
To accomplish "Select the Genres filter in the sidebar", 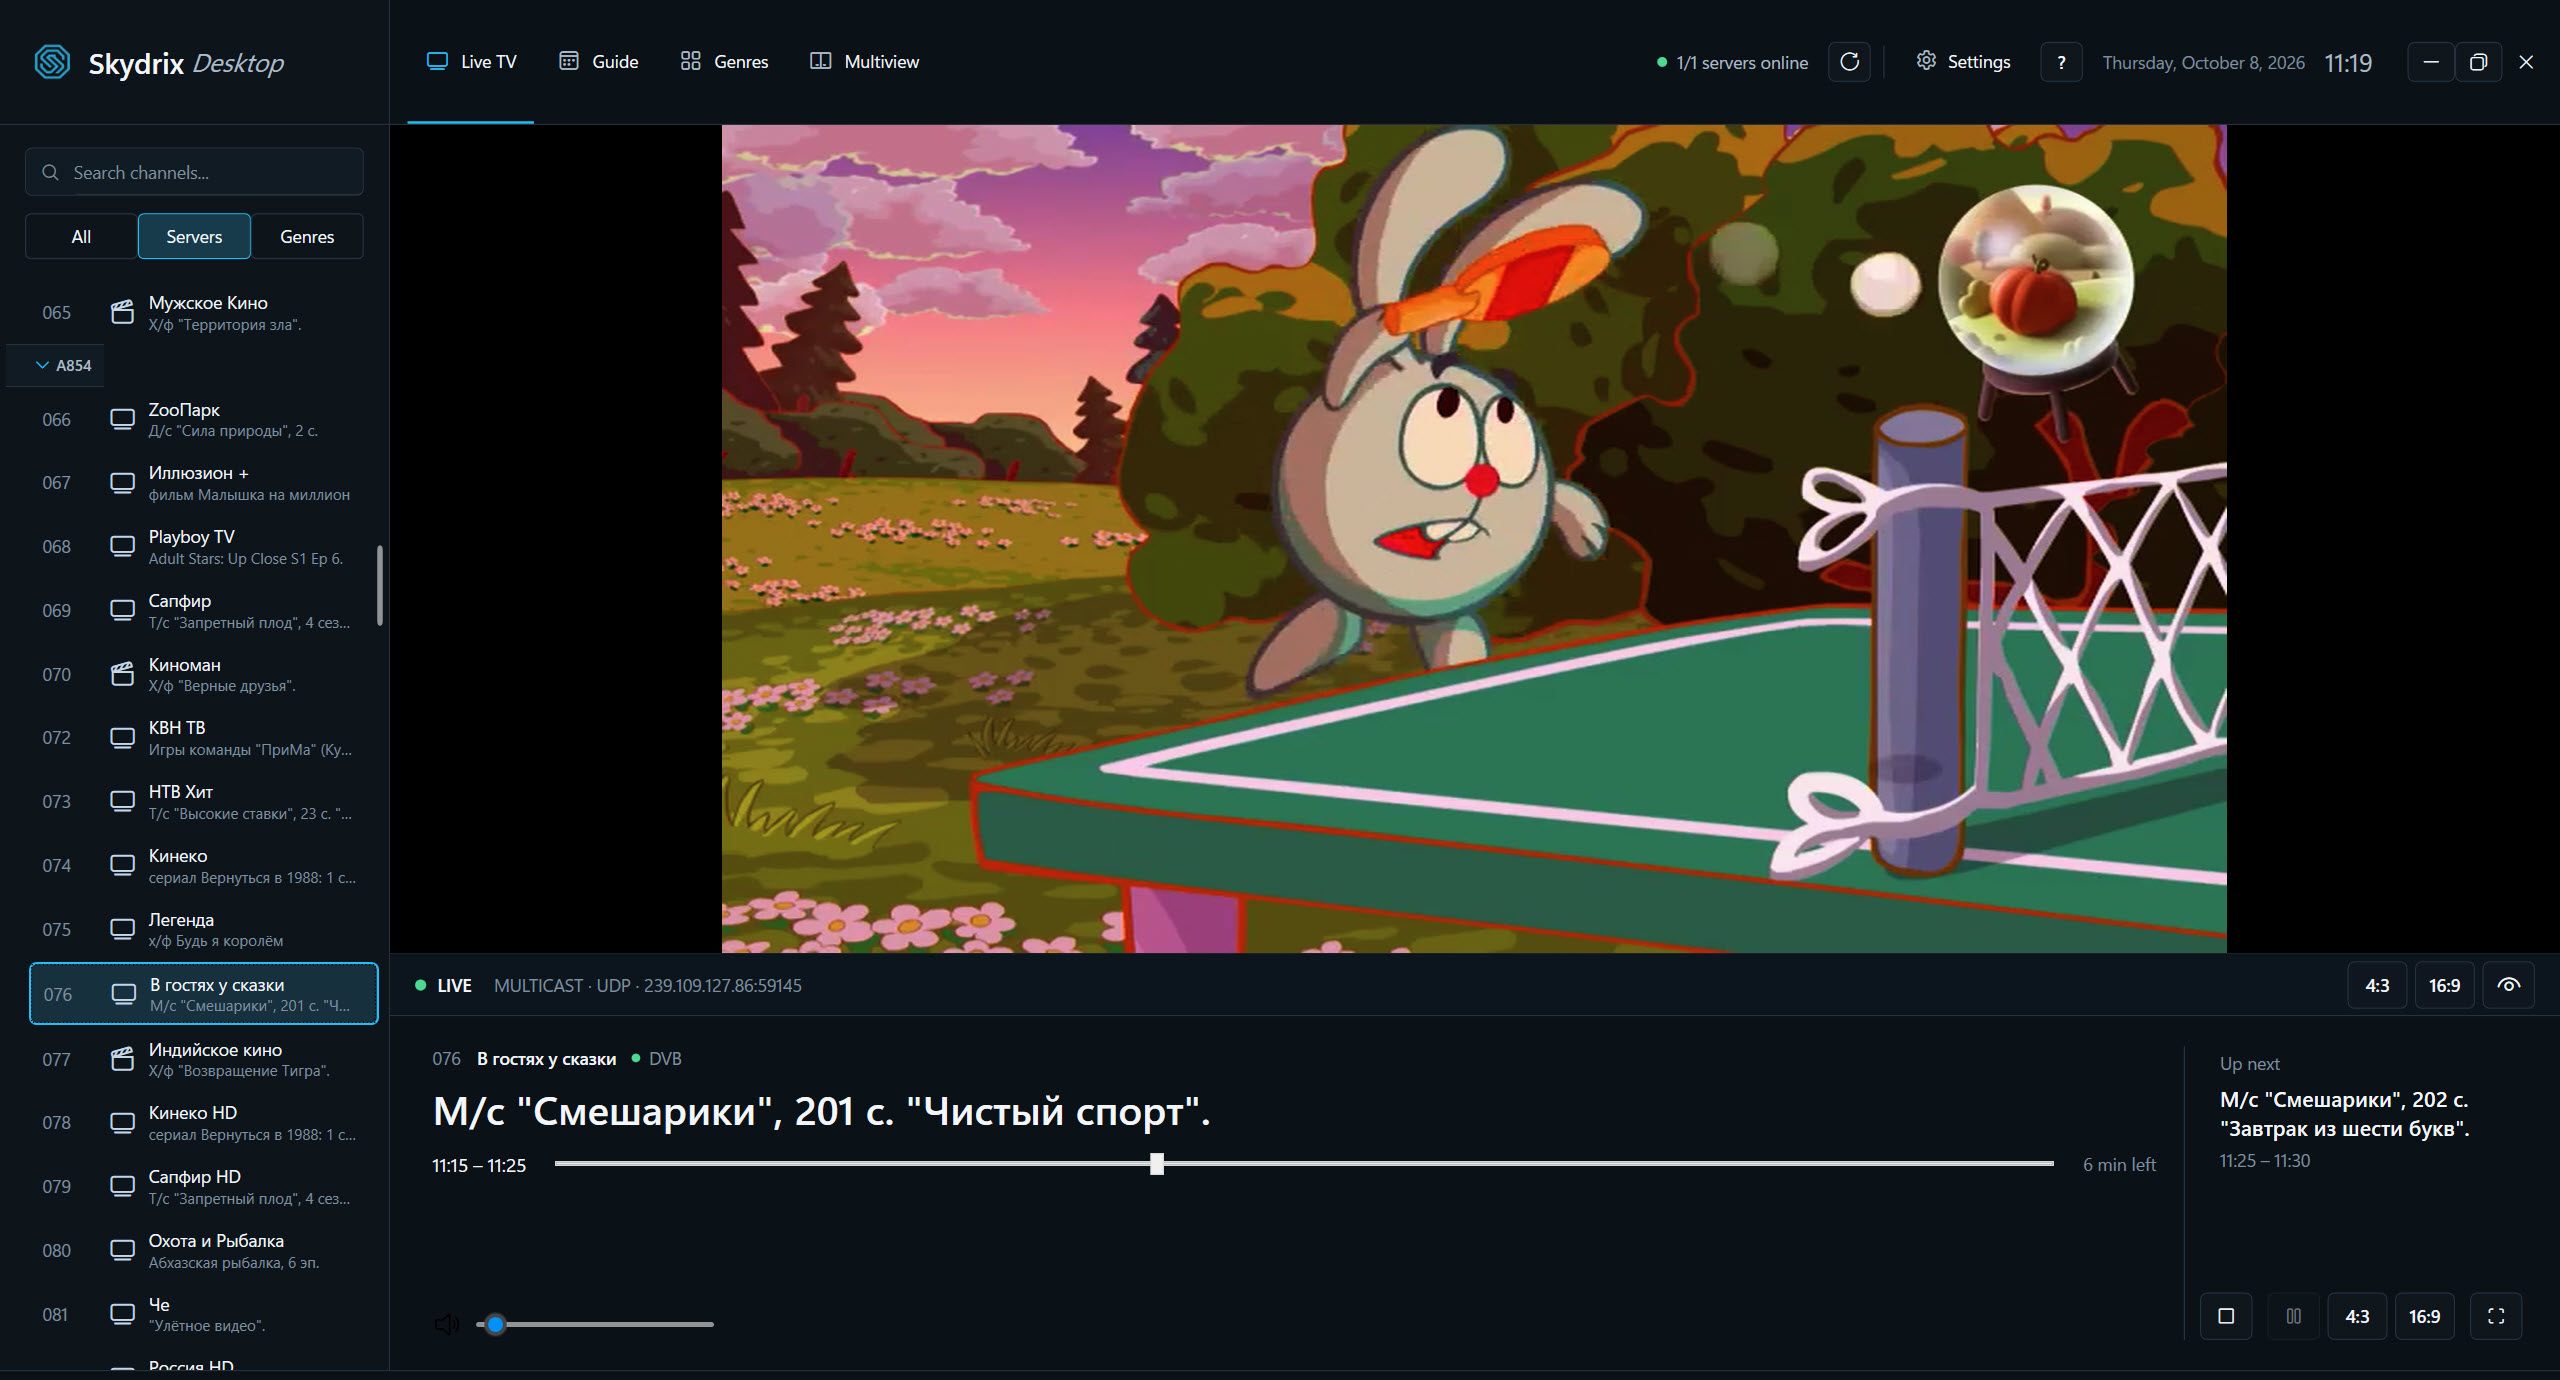I will click(307, 236).
